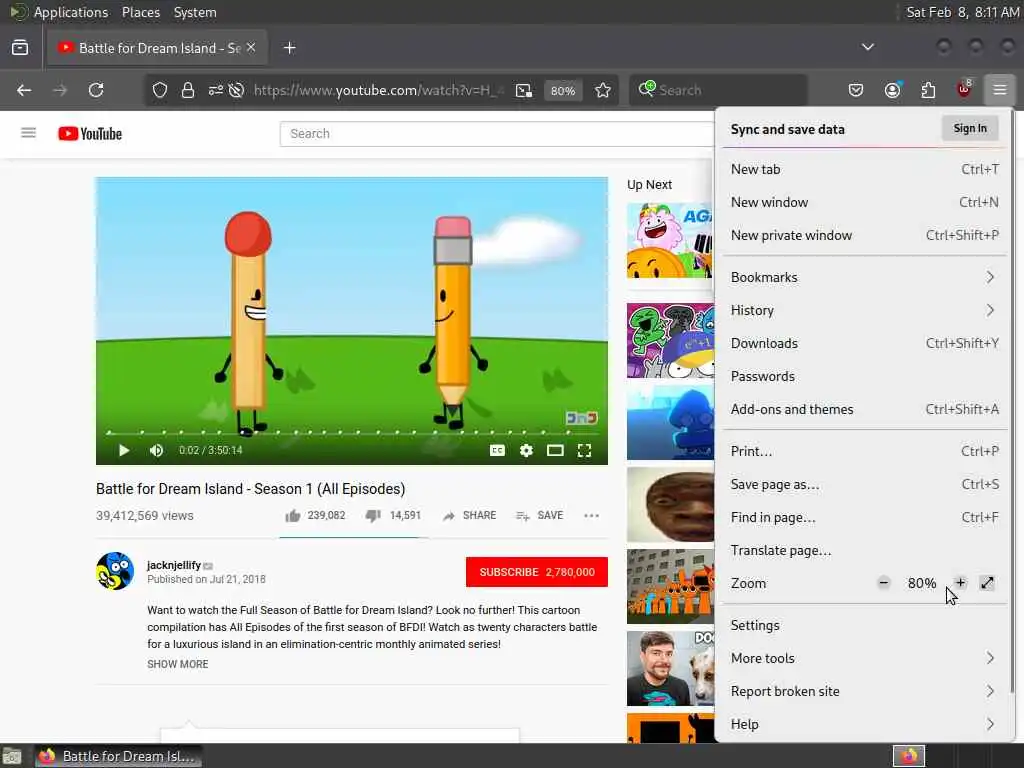Open a New private window
This screenshot has height=768, width=1024.
tap(865, 235)
